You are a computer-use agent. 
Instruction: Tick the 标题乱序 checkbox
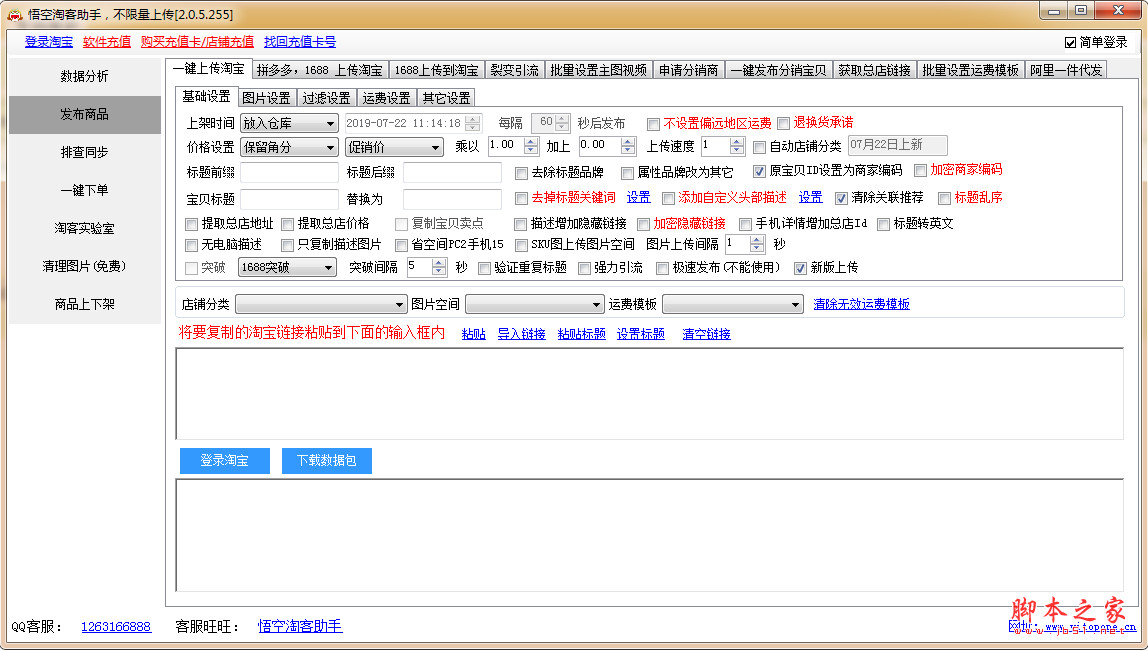(x=944, y=198)
